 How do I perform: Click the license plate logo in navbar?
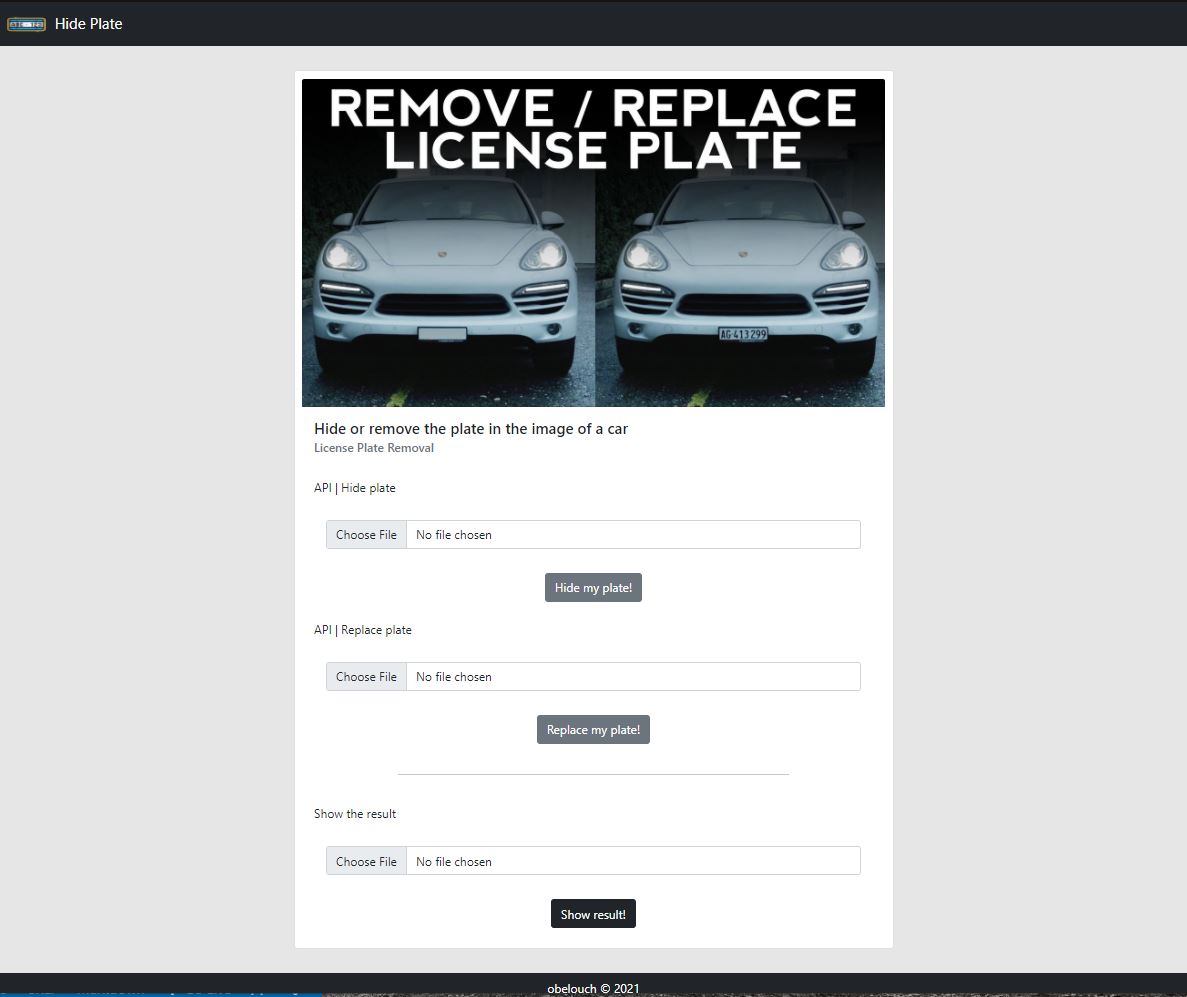[26, 24]
